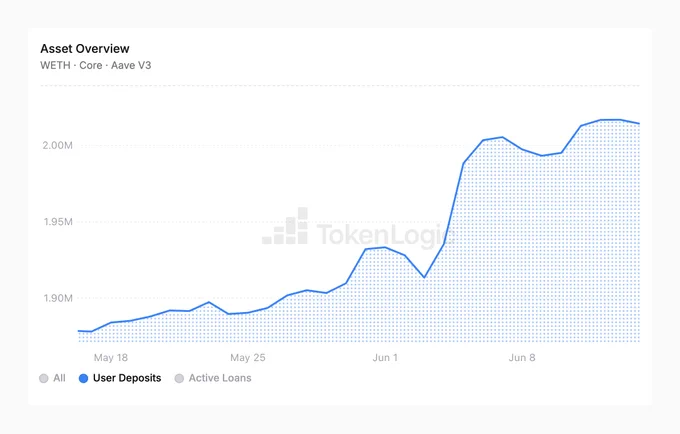Click the Jun 1 x-axis label

pyautogui.click(x=385, y=358)
